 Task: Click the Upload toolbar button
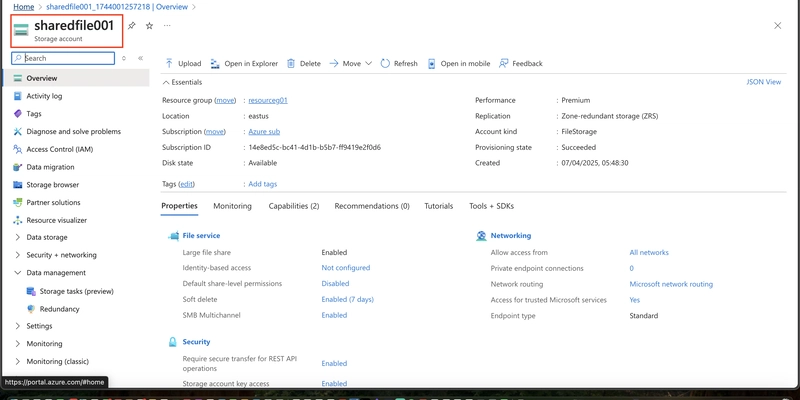(x=183, y=64)
